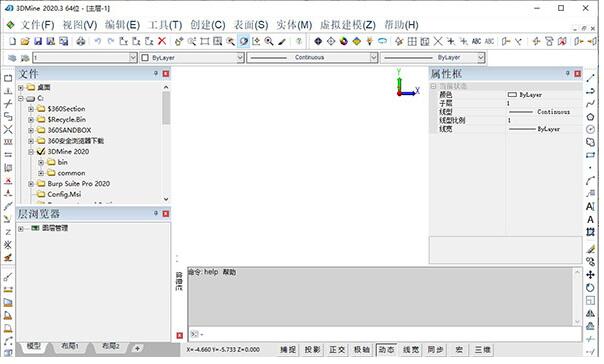Click the New file icon
The width and height of the screenshot is (604, 364).
point(12,41)
